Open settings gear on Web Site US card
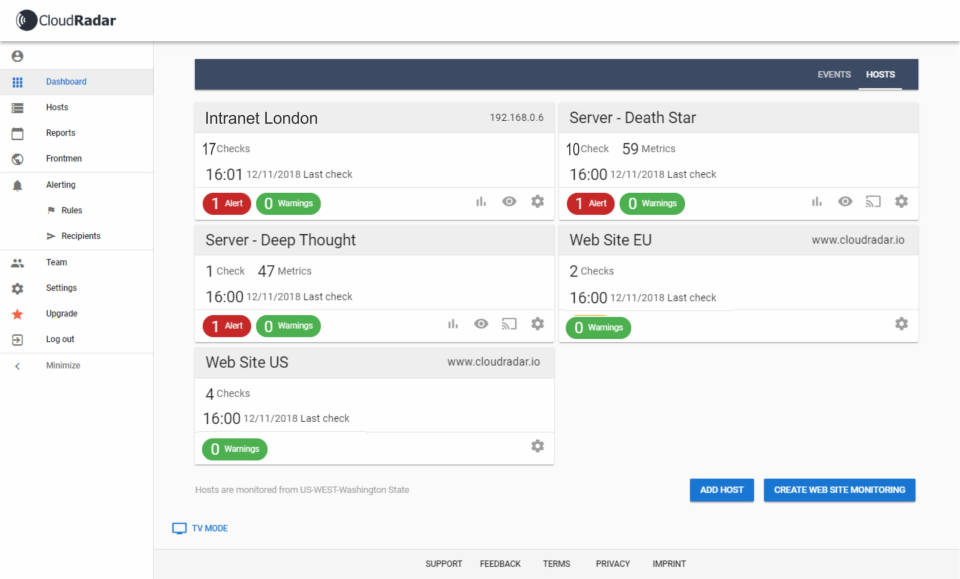Screen dimensions: 960x579 click(537, 446)
